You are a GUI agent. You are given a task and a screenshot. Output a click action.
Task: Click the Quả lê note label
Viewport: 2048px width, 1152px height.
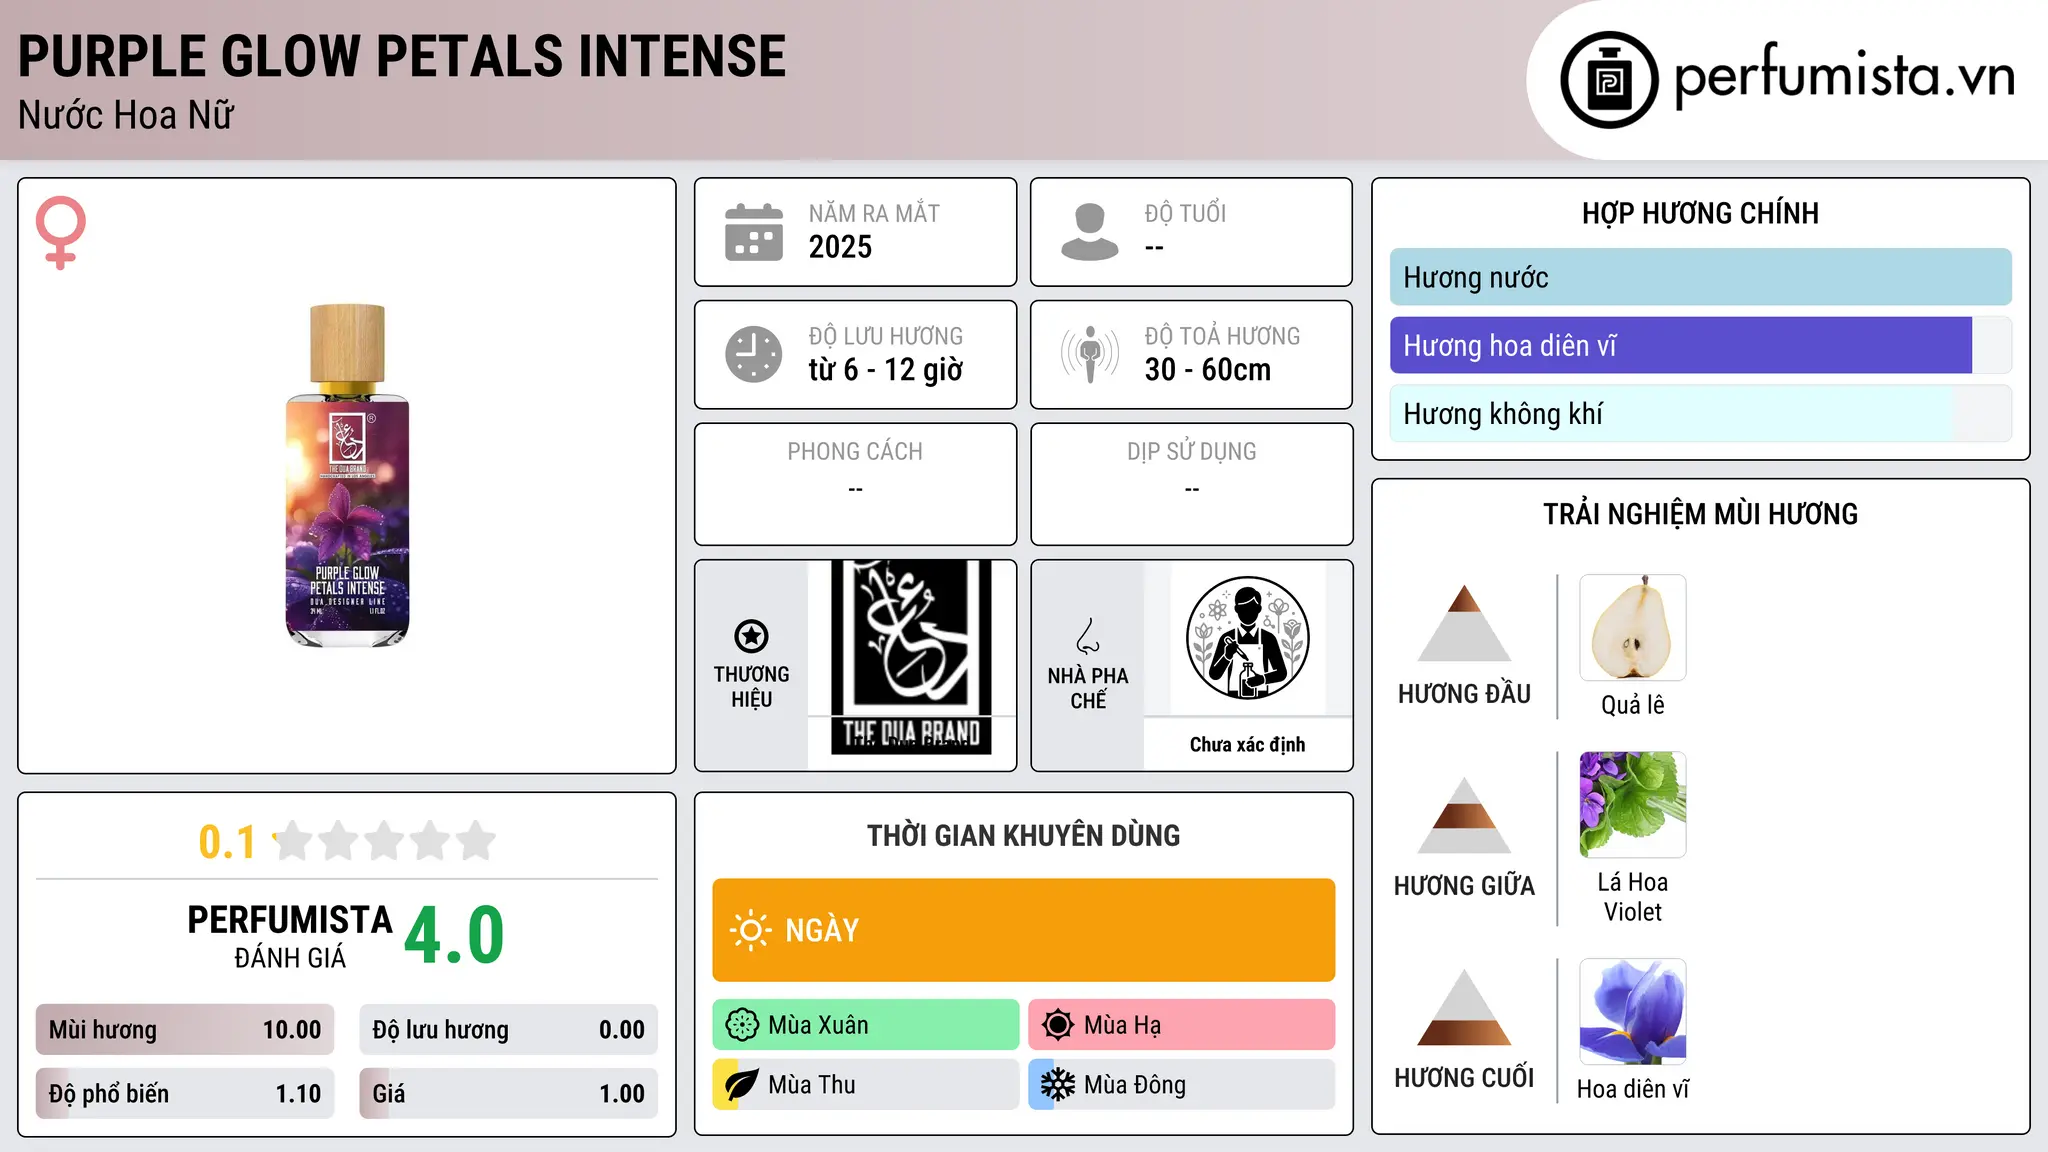tap(1633, 705)
